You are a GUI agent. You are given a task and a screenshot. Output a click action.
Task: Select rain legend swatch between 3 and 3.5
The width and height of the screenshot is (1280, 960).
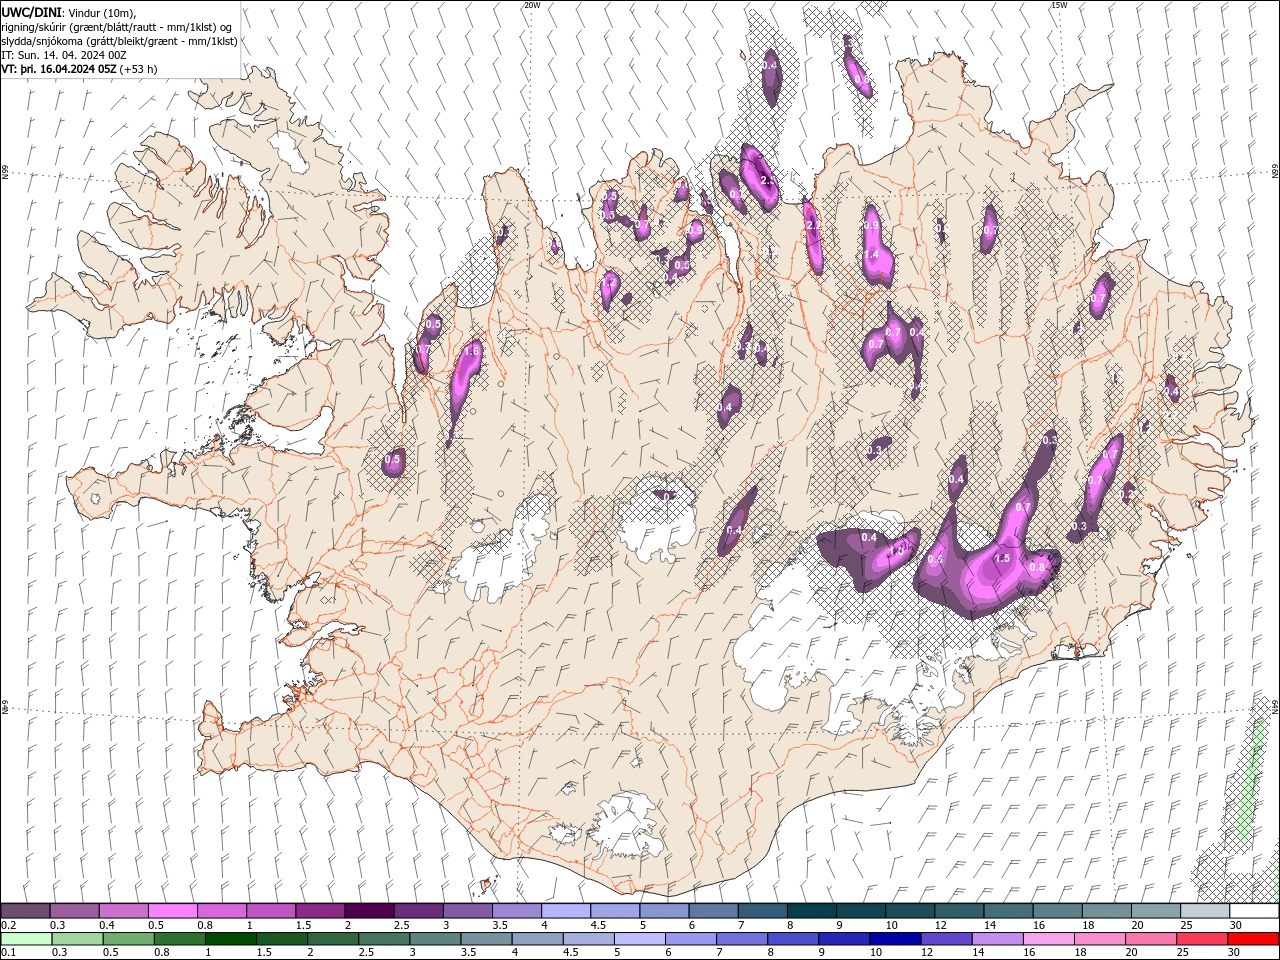coord(435,939)
